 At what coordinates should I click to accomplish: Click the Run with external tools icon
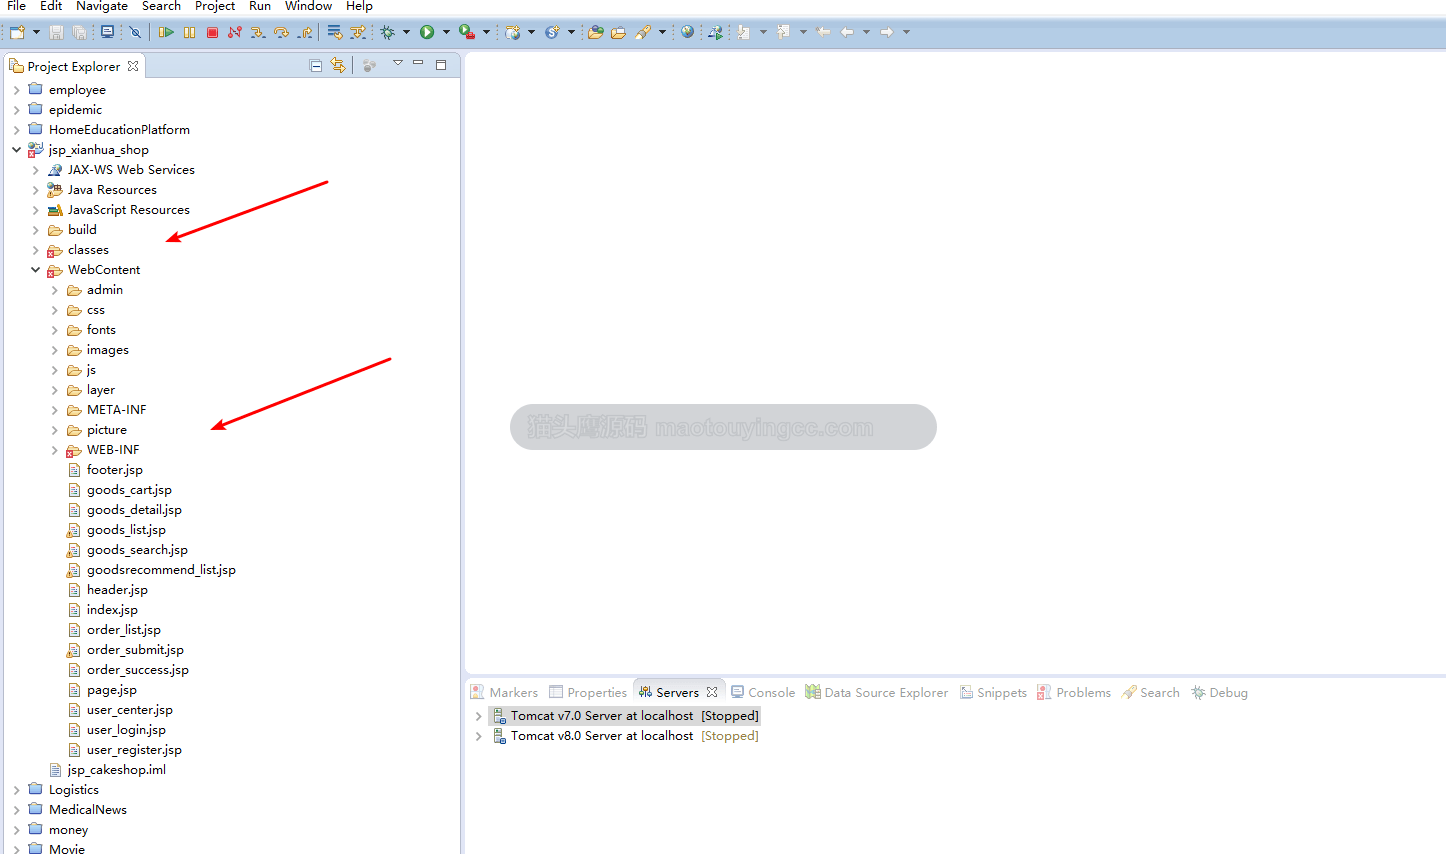coord(466,32)
